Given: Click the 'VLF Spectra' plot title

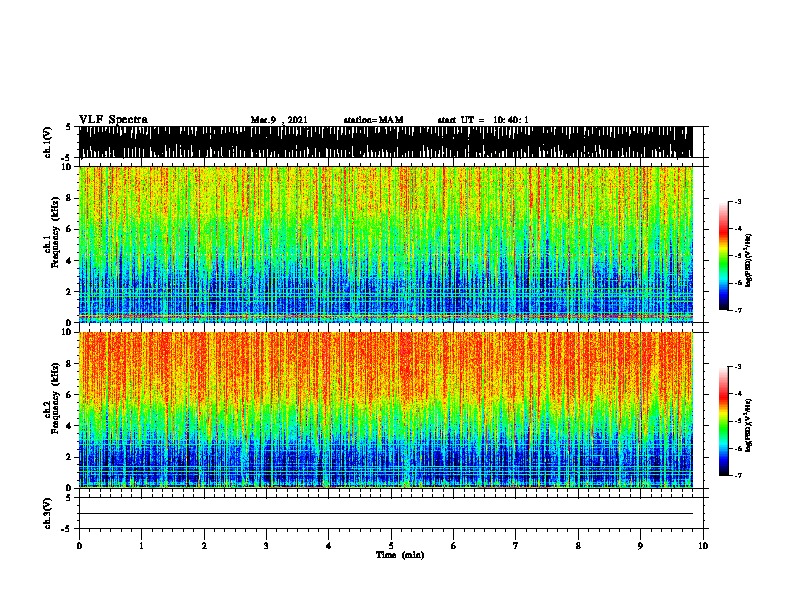Looking at the screenshot, I should 113,120.
